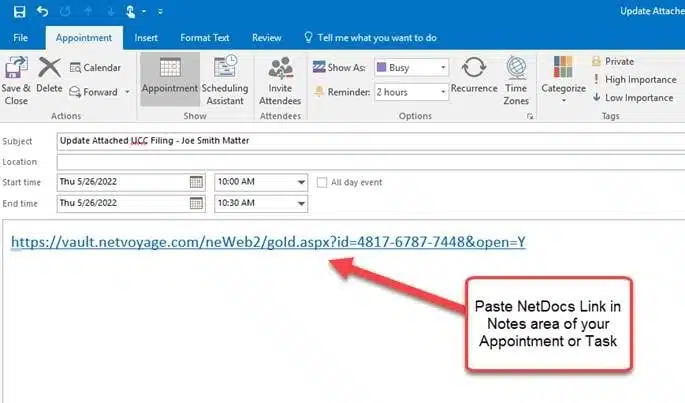
Task: Expand the Forward dropdown arrow
Action: [128, 92]
